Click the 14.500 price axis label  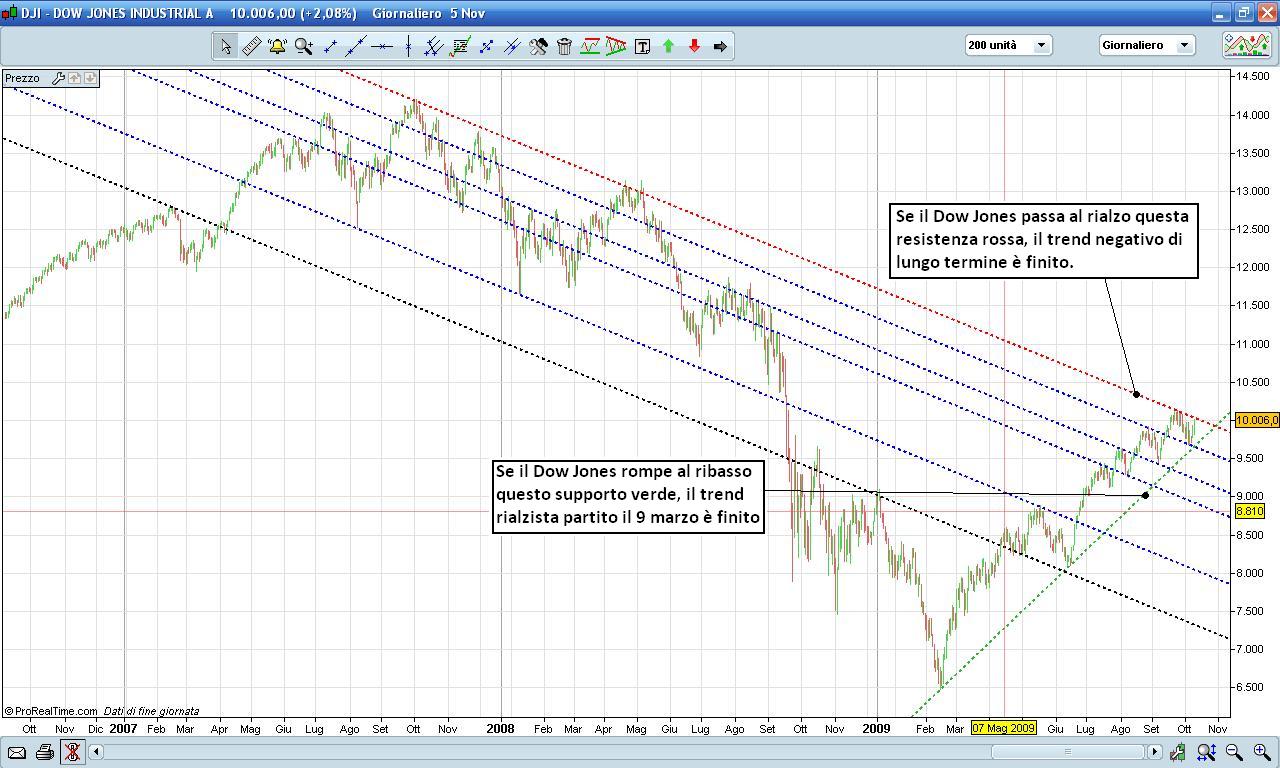pos(1251,76)
